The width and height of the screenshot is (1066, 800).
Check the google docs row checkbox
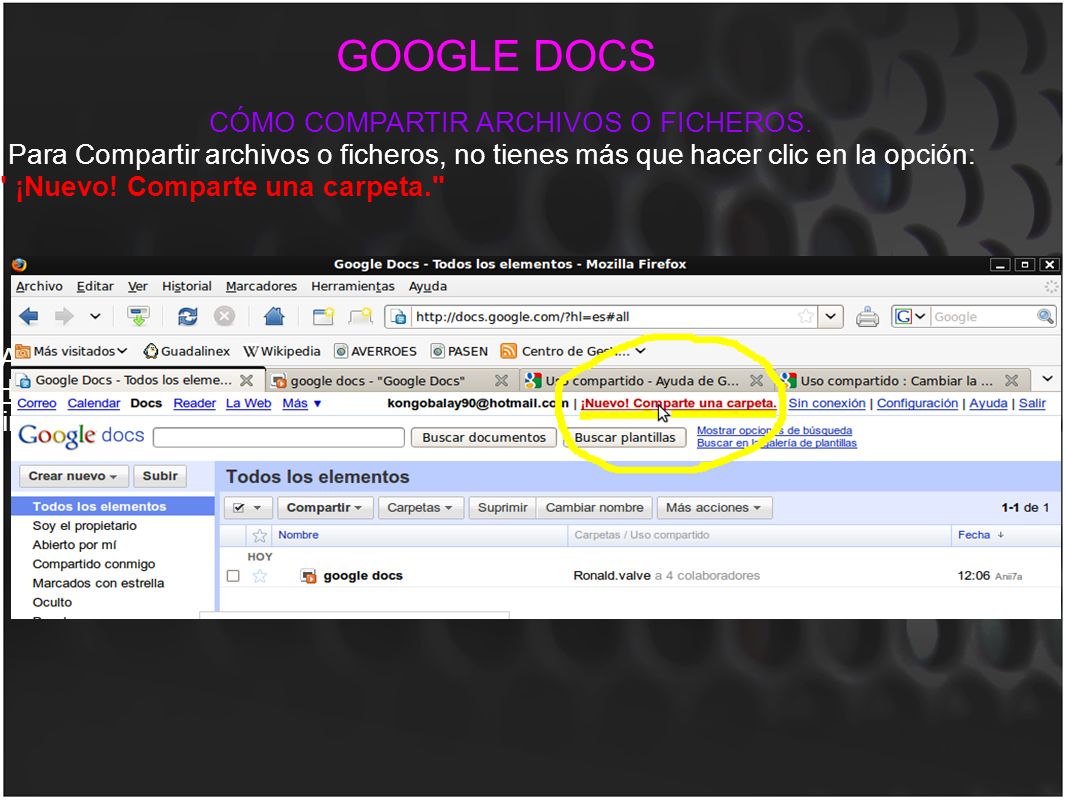click(233, 576)
